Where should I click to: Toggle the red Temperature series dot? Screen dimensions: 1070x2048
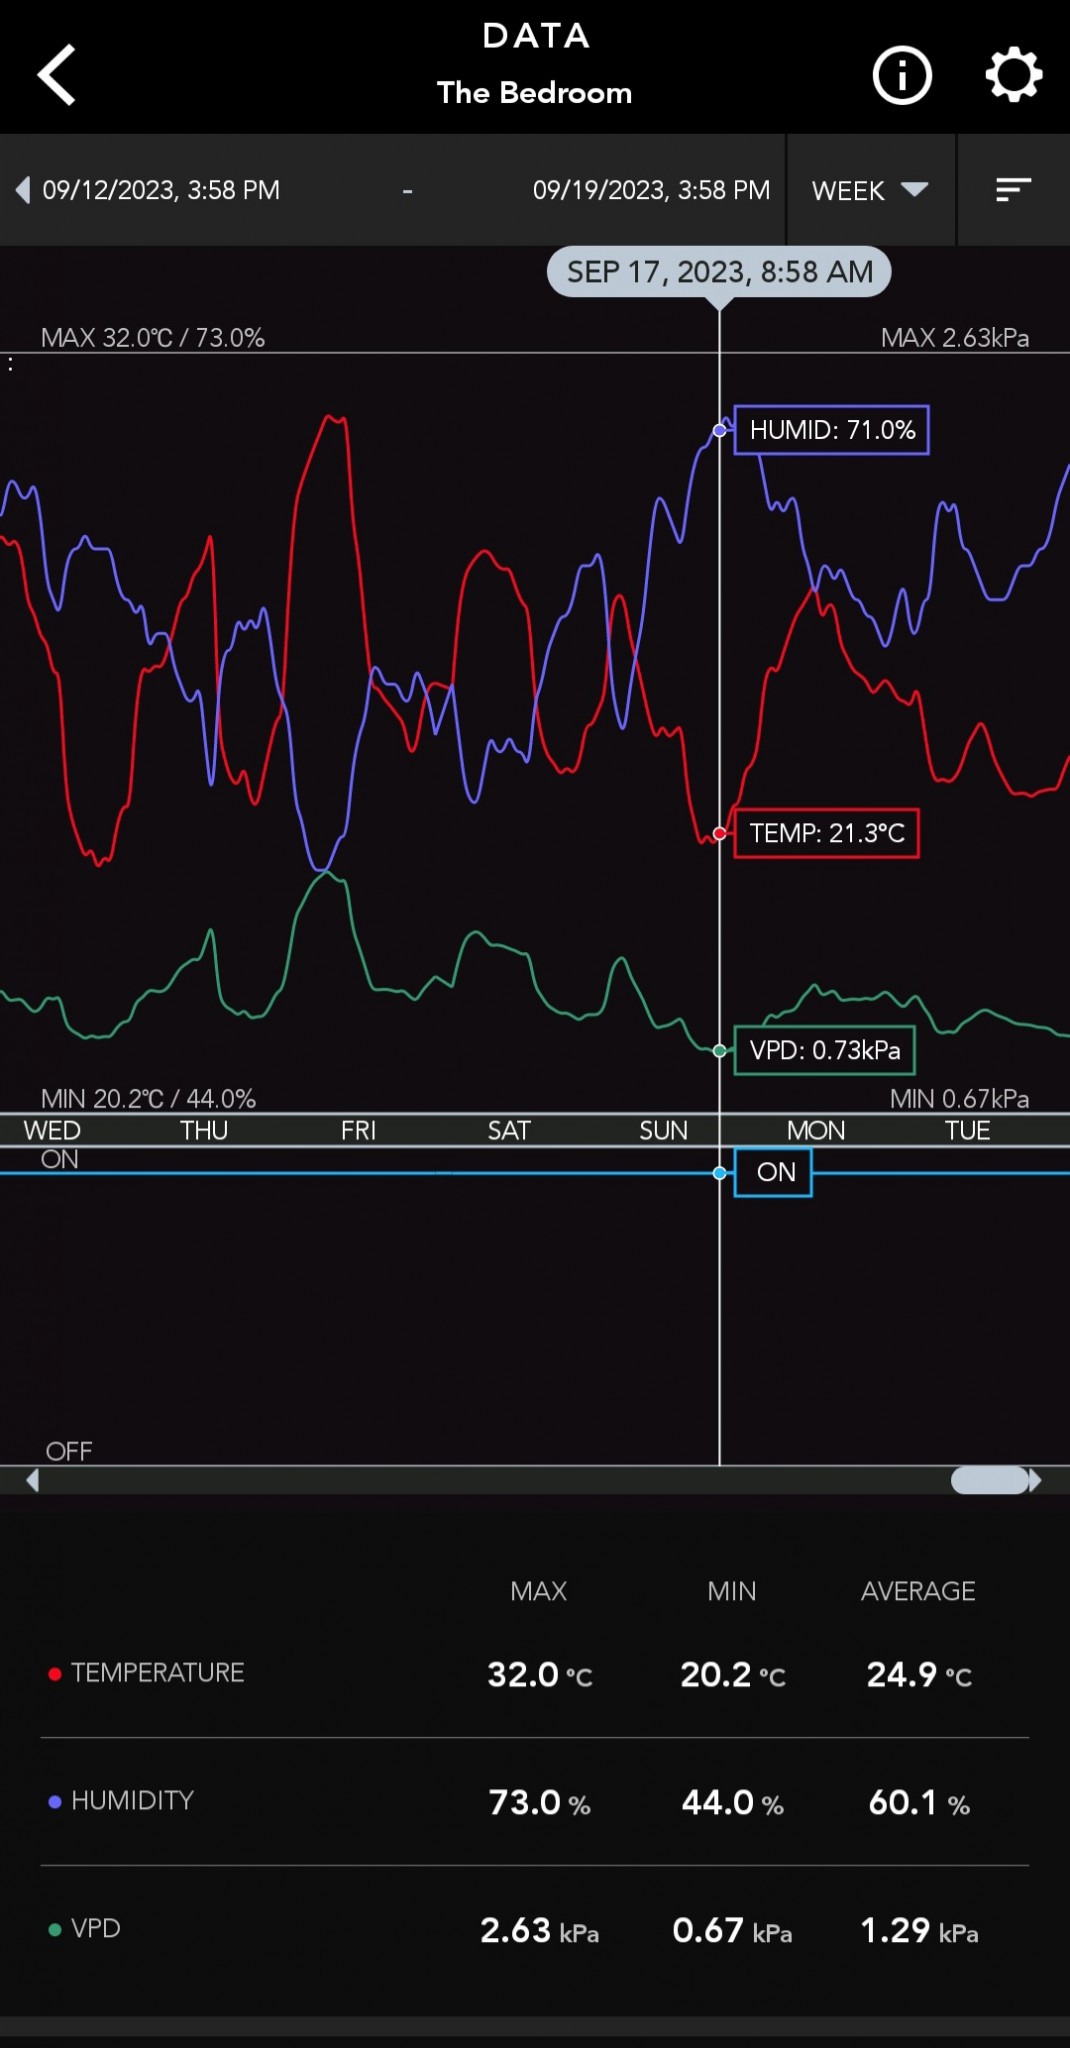(x=55, y=1674)
